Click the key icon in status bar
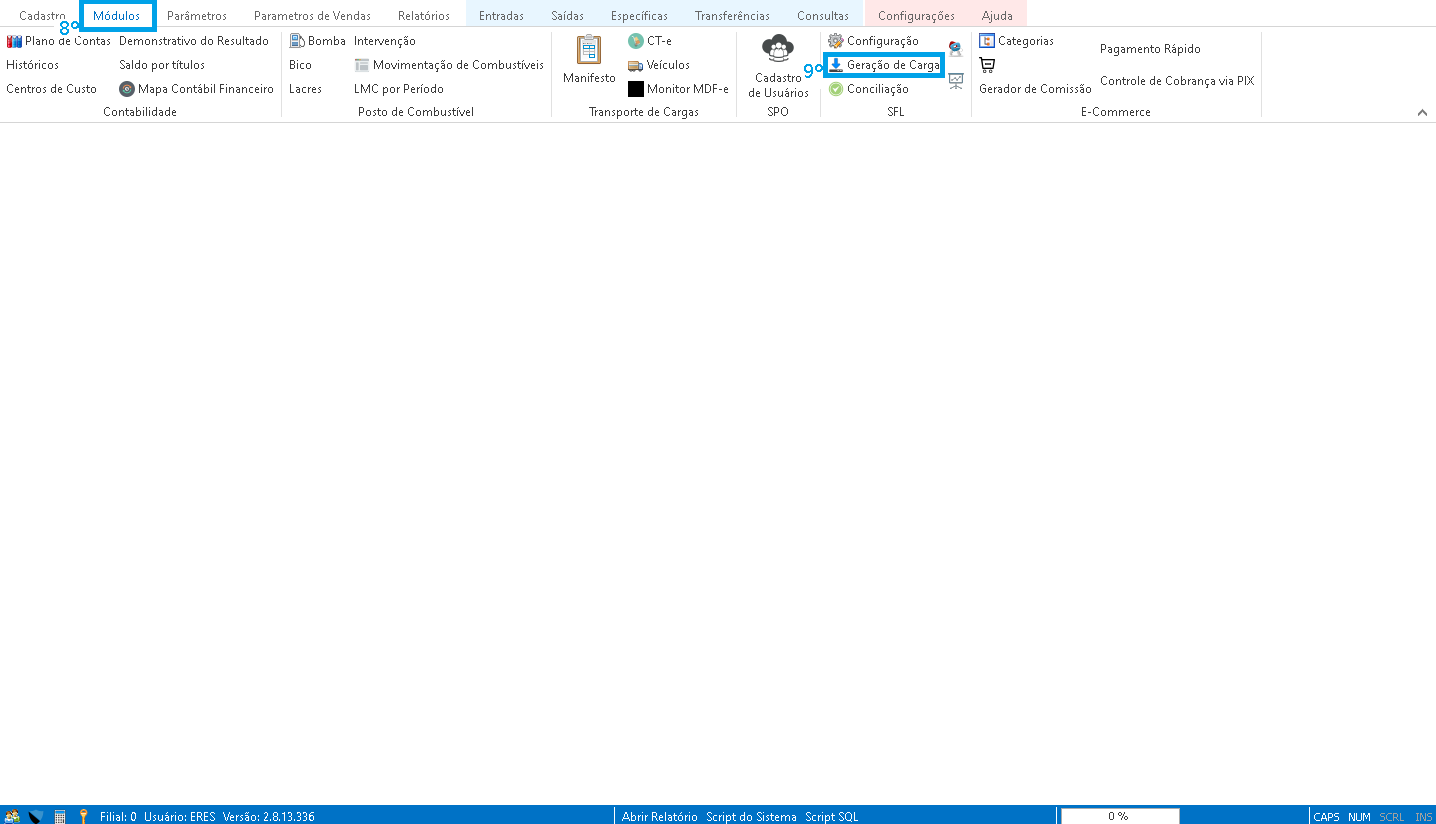This screenshot has height=824, width=1436. point(84,816)
